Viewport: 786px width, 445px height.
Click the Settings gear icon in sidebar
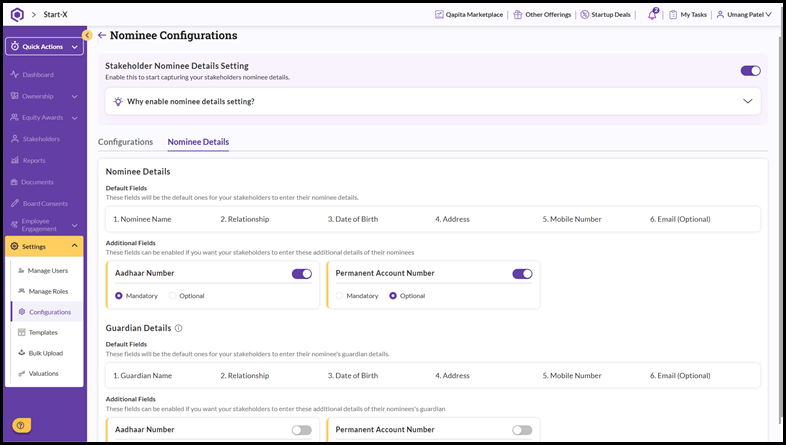click(15, 246)
